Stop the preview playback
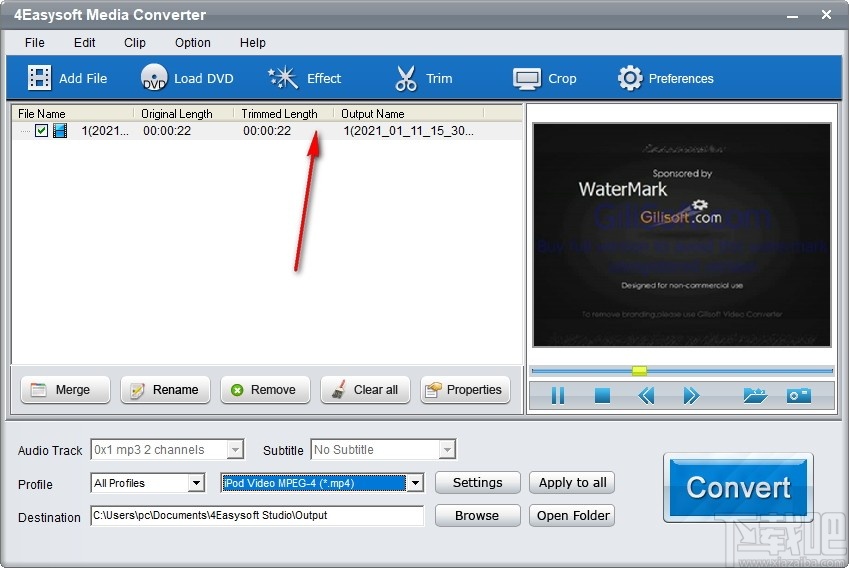 pyautogui.click(x=602, y=395)
